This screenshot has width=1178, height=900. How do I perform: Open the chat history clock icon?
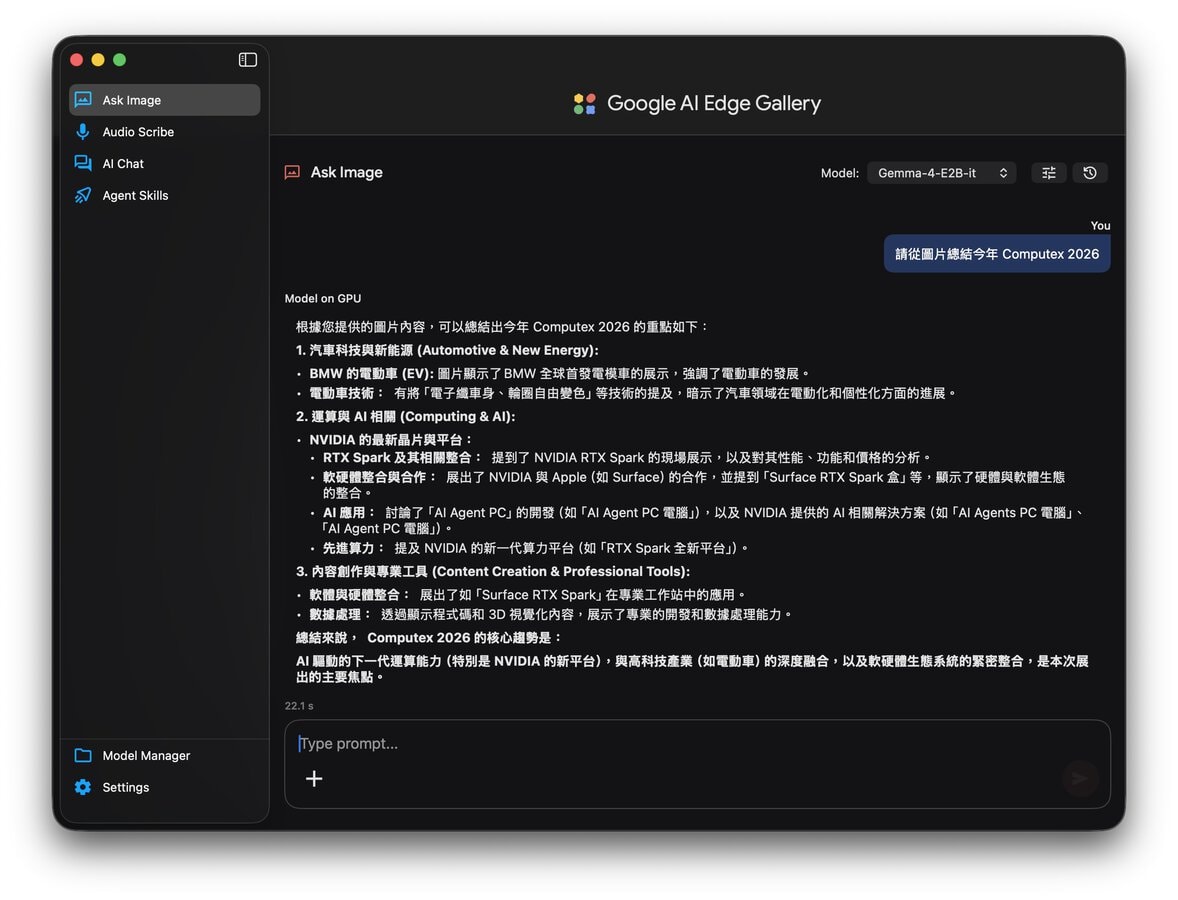[x=1090, y=173]
